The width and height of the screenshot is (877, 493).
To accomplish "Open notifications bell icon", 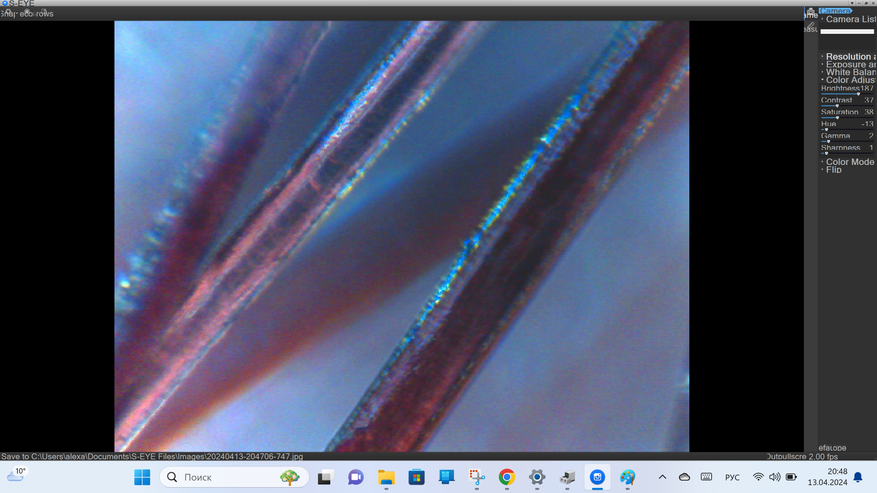I will tap(858, 477).
